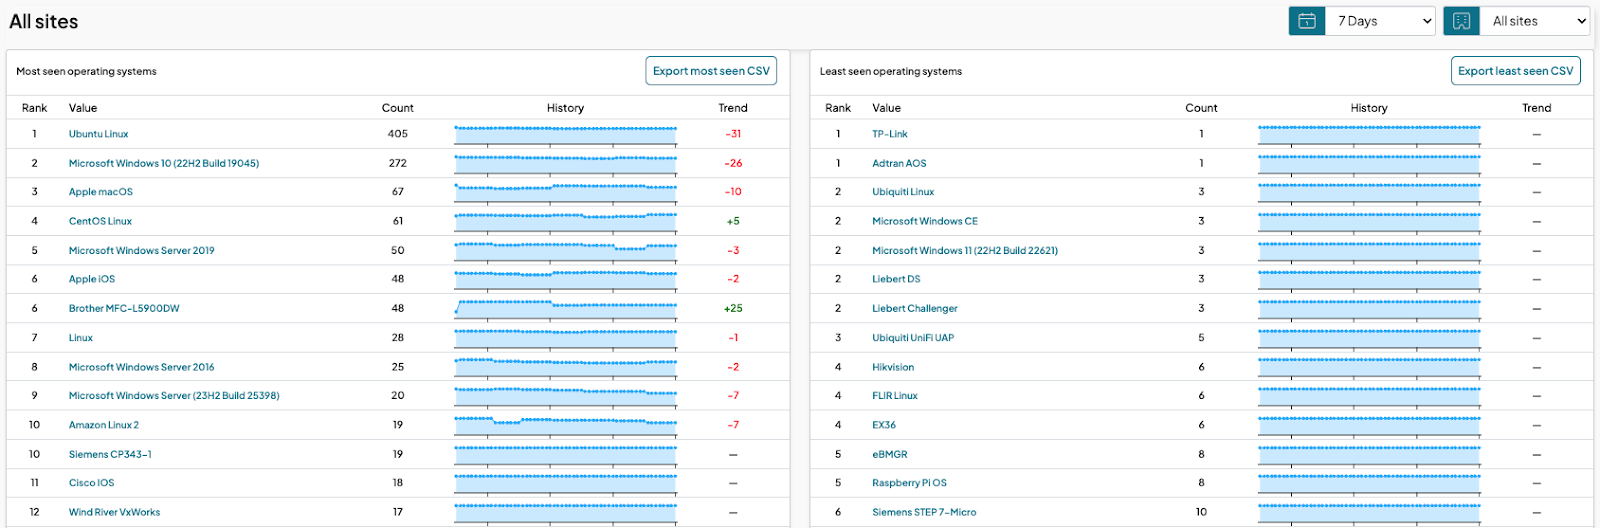
Task: Click Ubuntu Linux history sparkline chart
Action: [x=566, y=136]
